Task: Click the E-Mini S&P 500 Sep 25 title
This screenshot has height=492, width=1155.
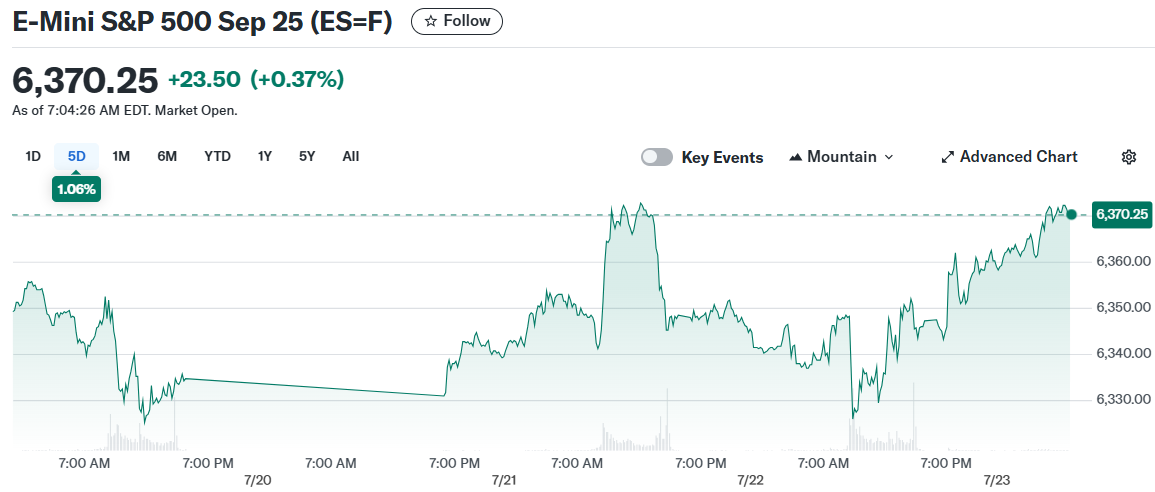Action: [203, 22]
